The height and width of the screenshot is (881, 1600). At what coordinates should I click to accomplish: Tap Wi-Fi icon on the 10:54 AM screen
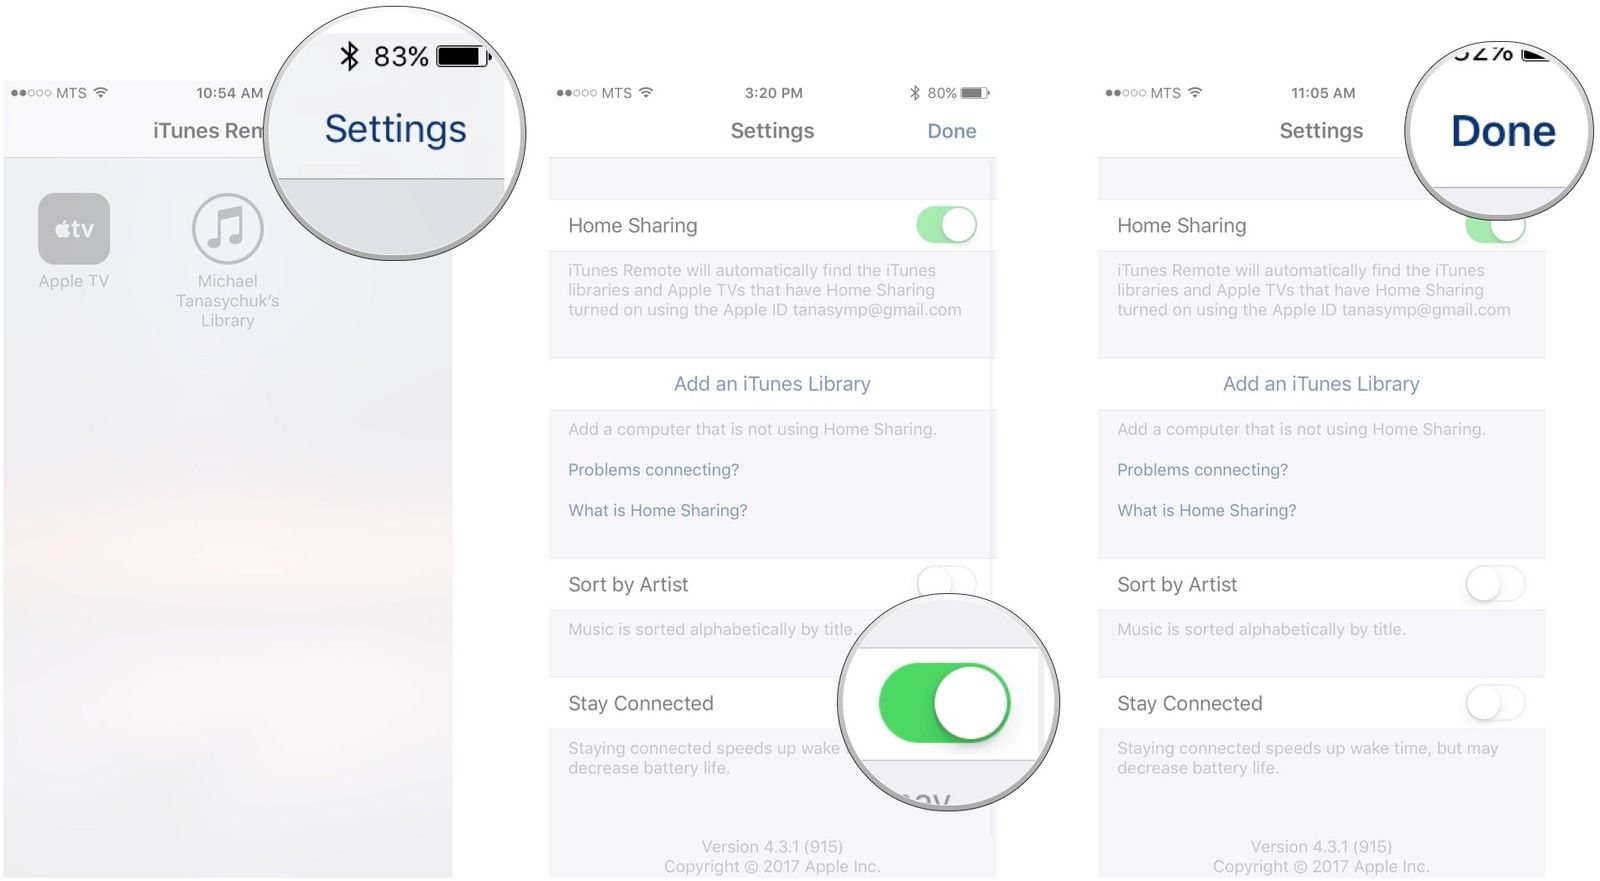pyautogui.click(x=101, y=93)
